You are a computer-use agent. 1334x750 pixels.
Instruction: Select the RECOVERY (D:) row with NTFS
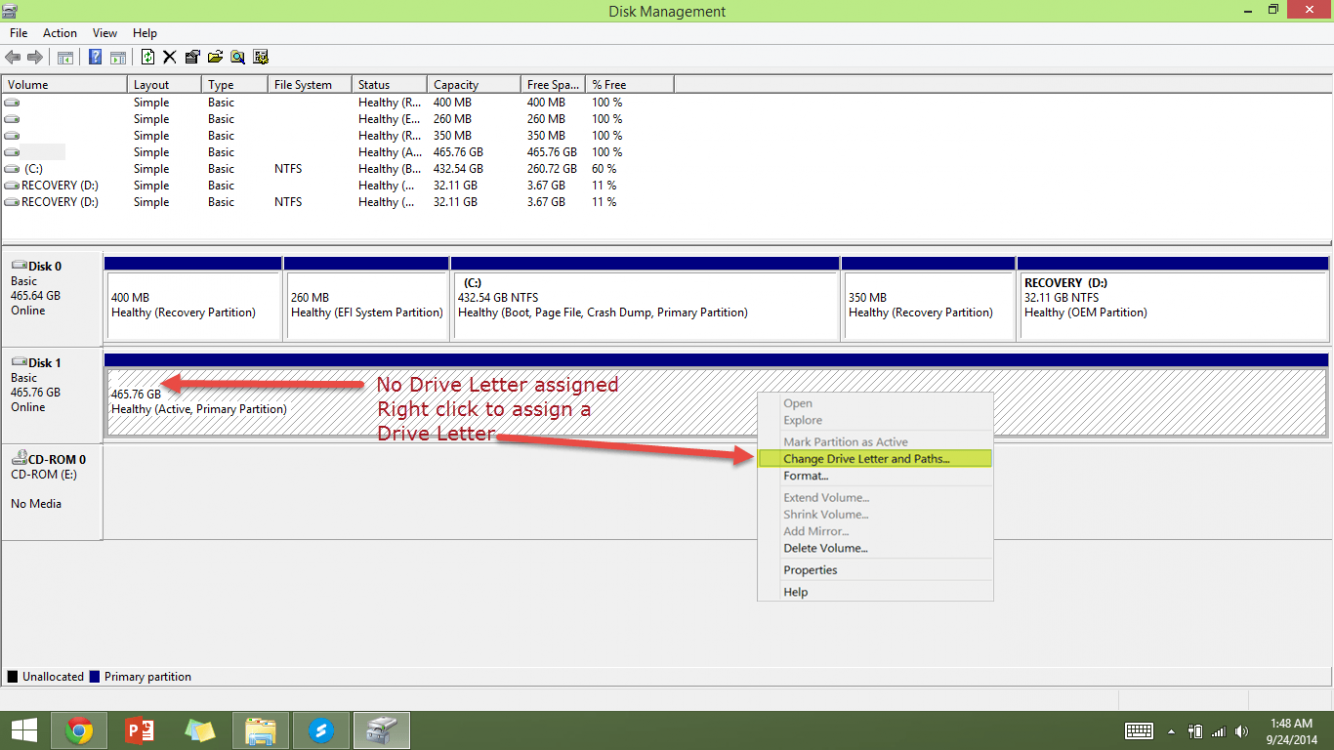pos(337,202)
